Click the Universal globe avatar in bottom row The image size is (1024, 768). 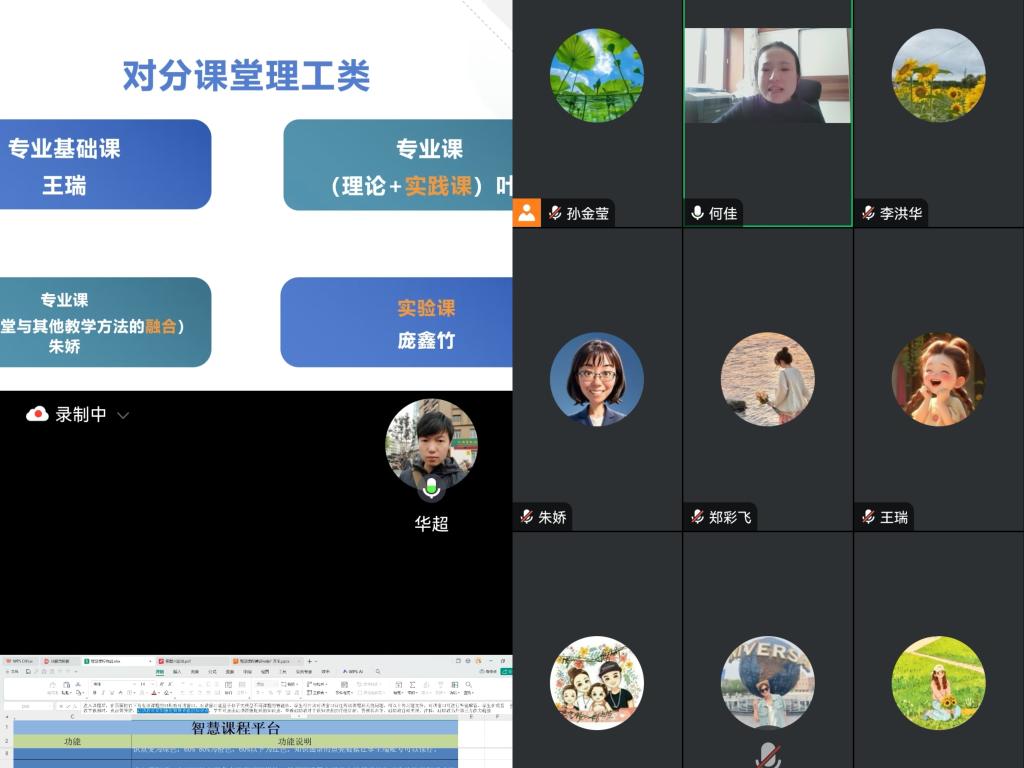coord(768,683)
